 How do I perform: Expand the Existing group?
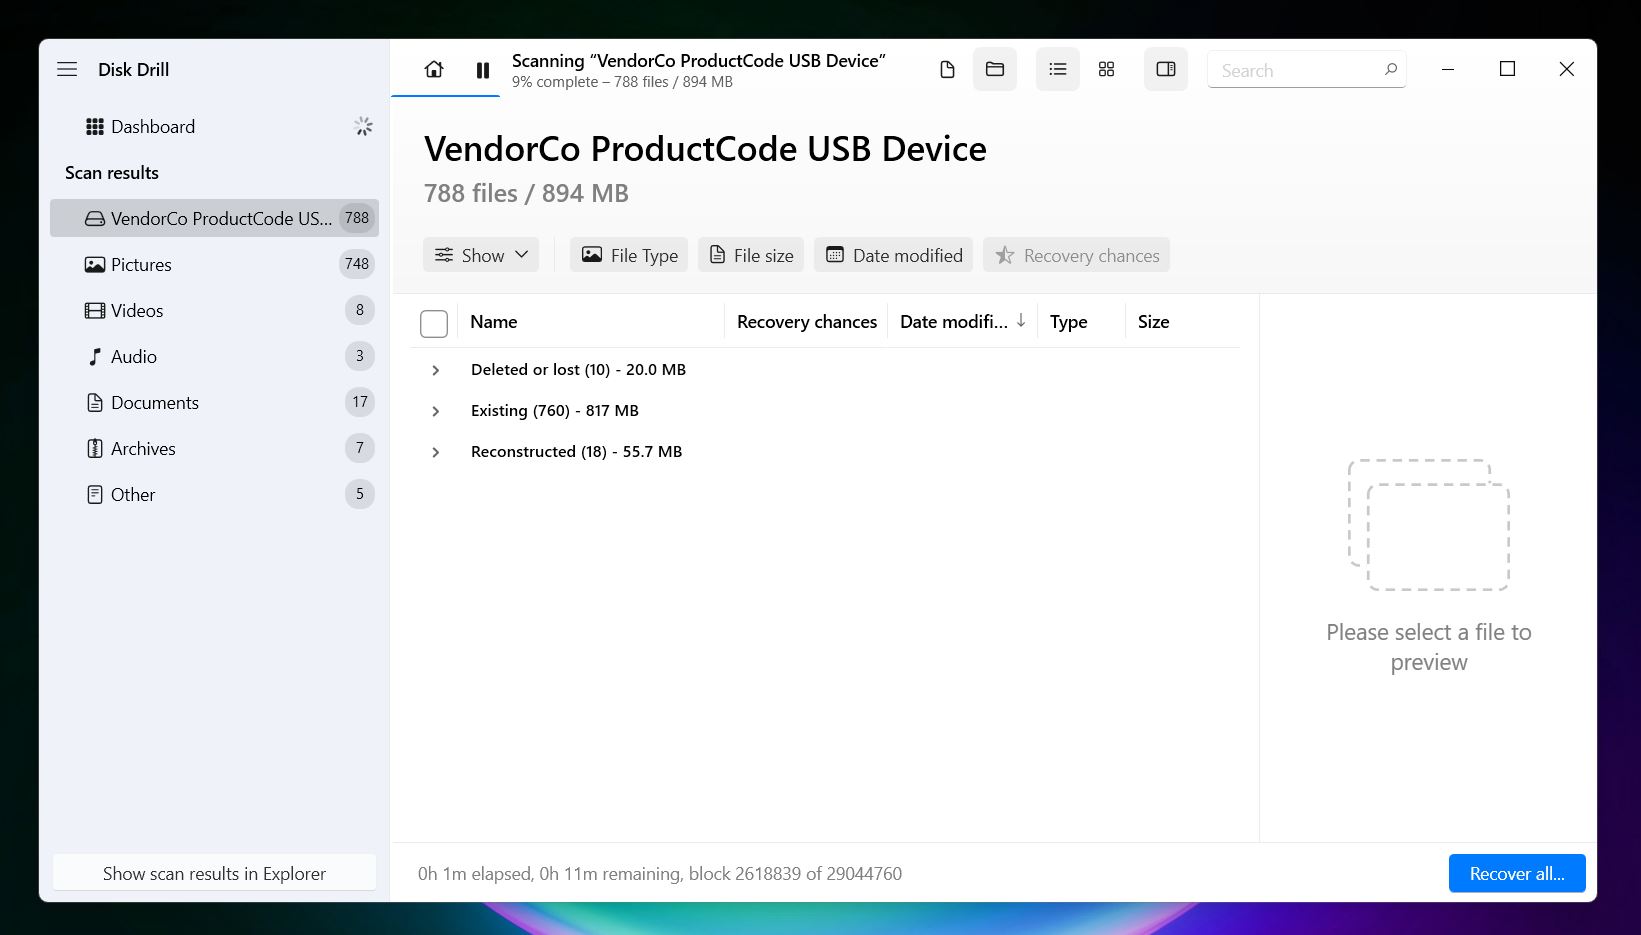[436, 411]
